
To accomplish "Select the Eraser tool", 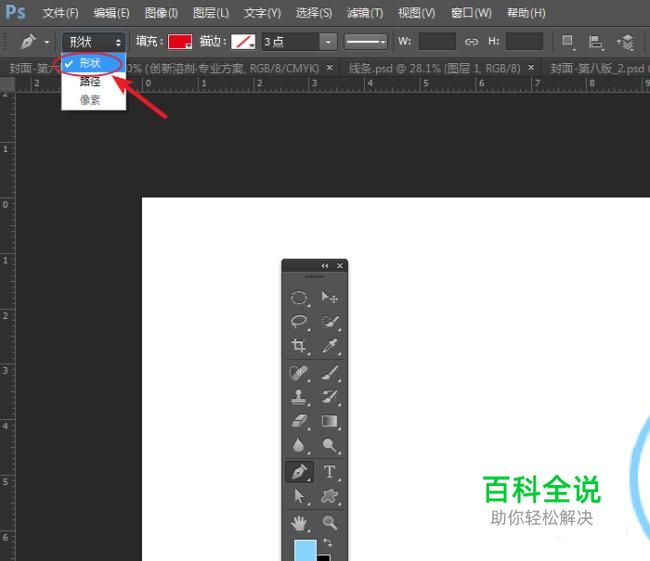I will click(299, 422).
